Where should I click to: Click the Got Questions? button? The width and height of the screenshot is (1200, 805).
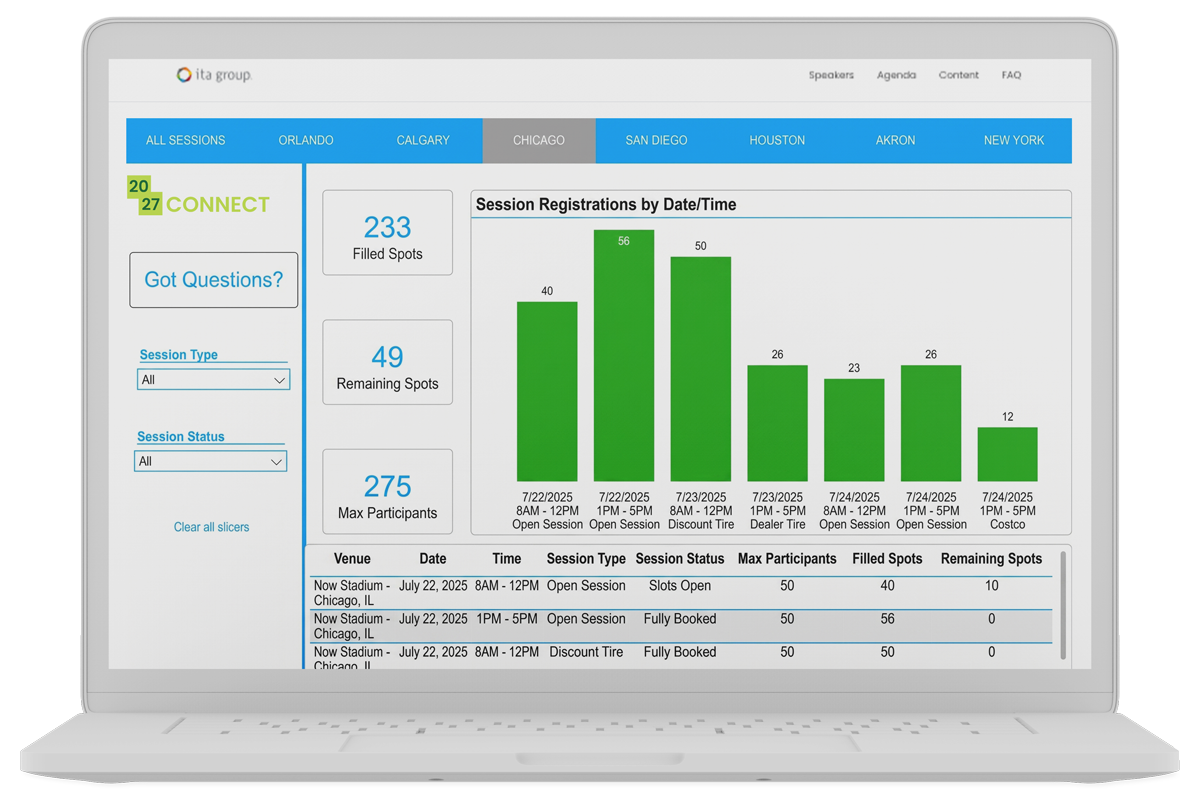[214, 280]
